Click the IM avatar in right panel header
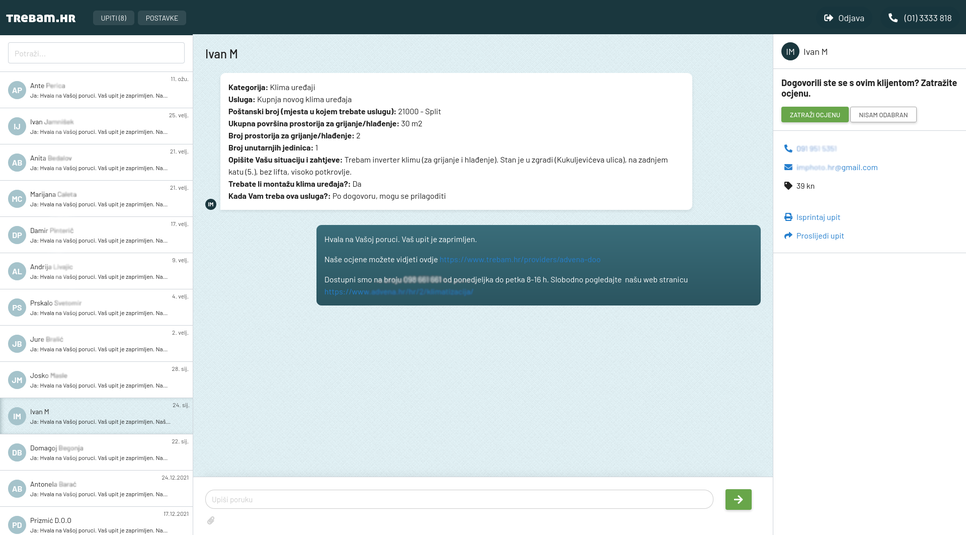The width and height of the screenshot is (966, 535). [x=790, y=52]
